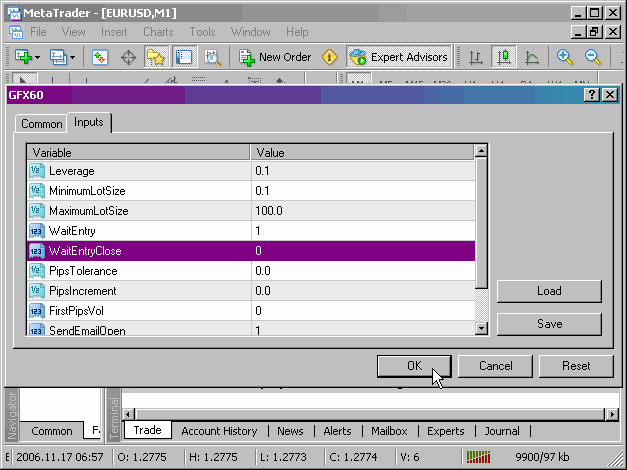The width and height of the screenshot is (627, 470).
Task: Click the yellow diamond warning icon
Action: pyautogui.click(x=329, y=57)
